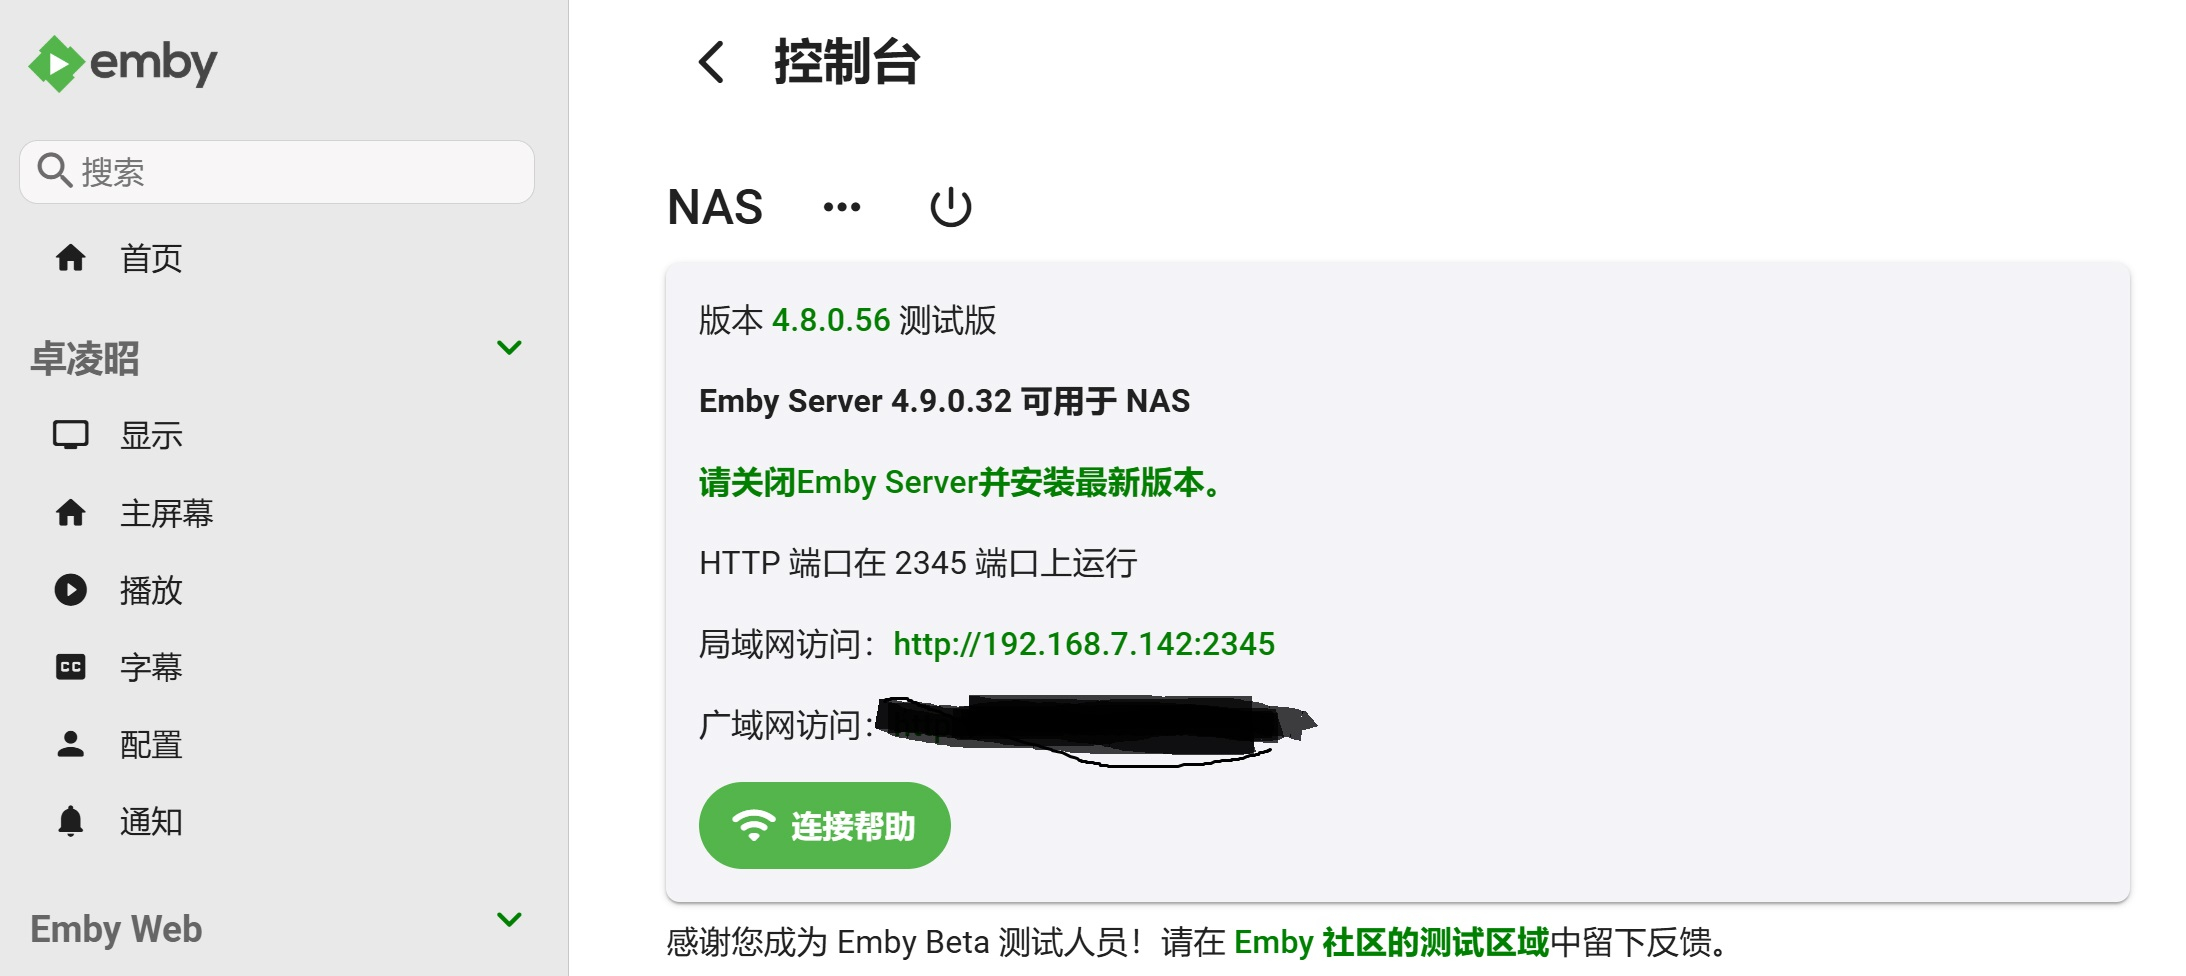Click the Emby logo

pos(122,64)
